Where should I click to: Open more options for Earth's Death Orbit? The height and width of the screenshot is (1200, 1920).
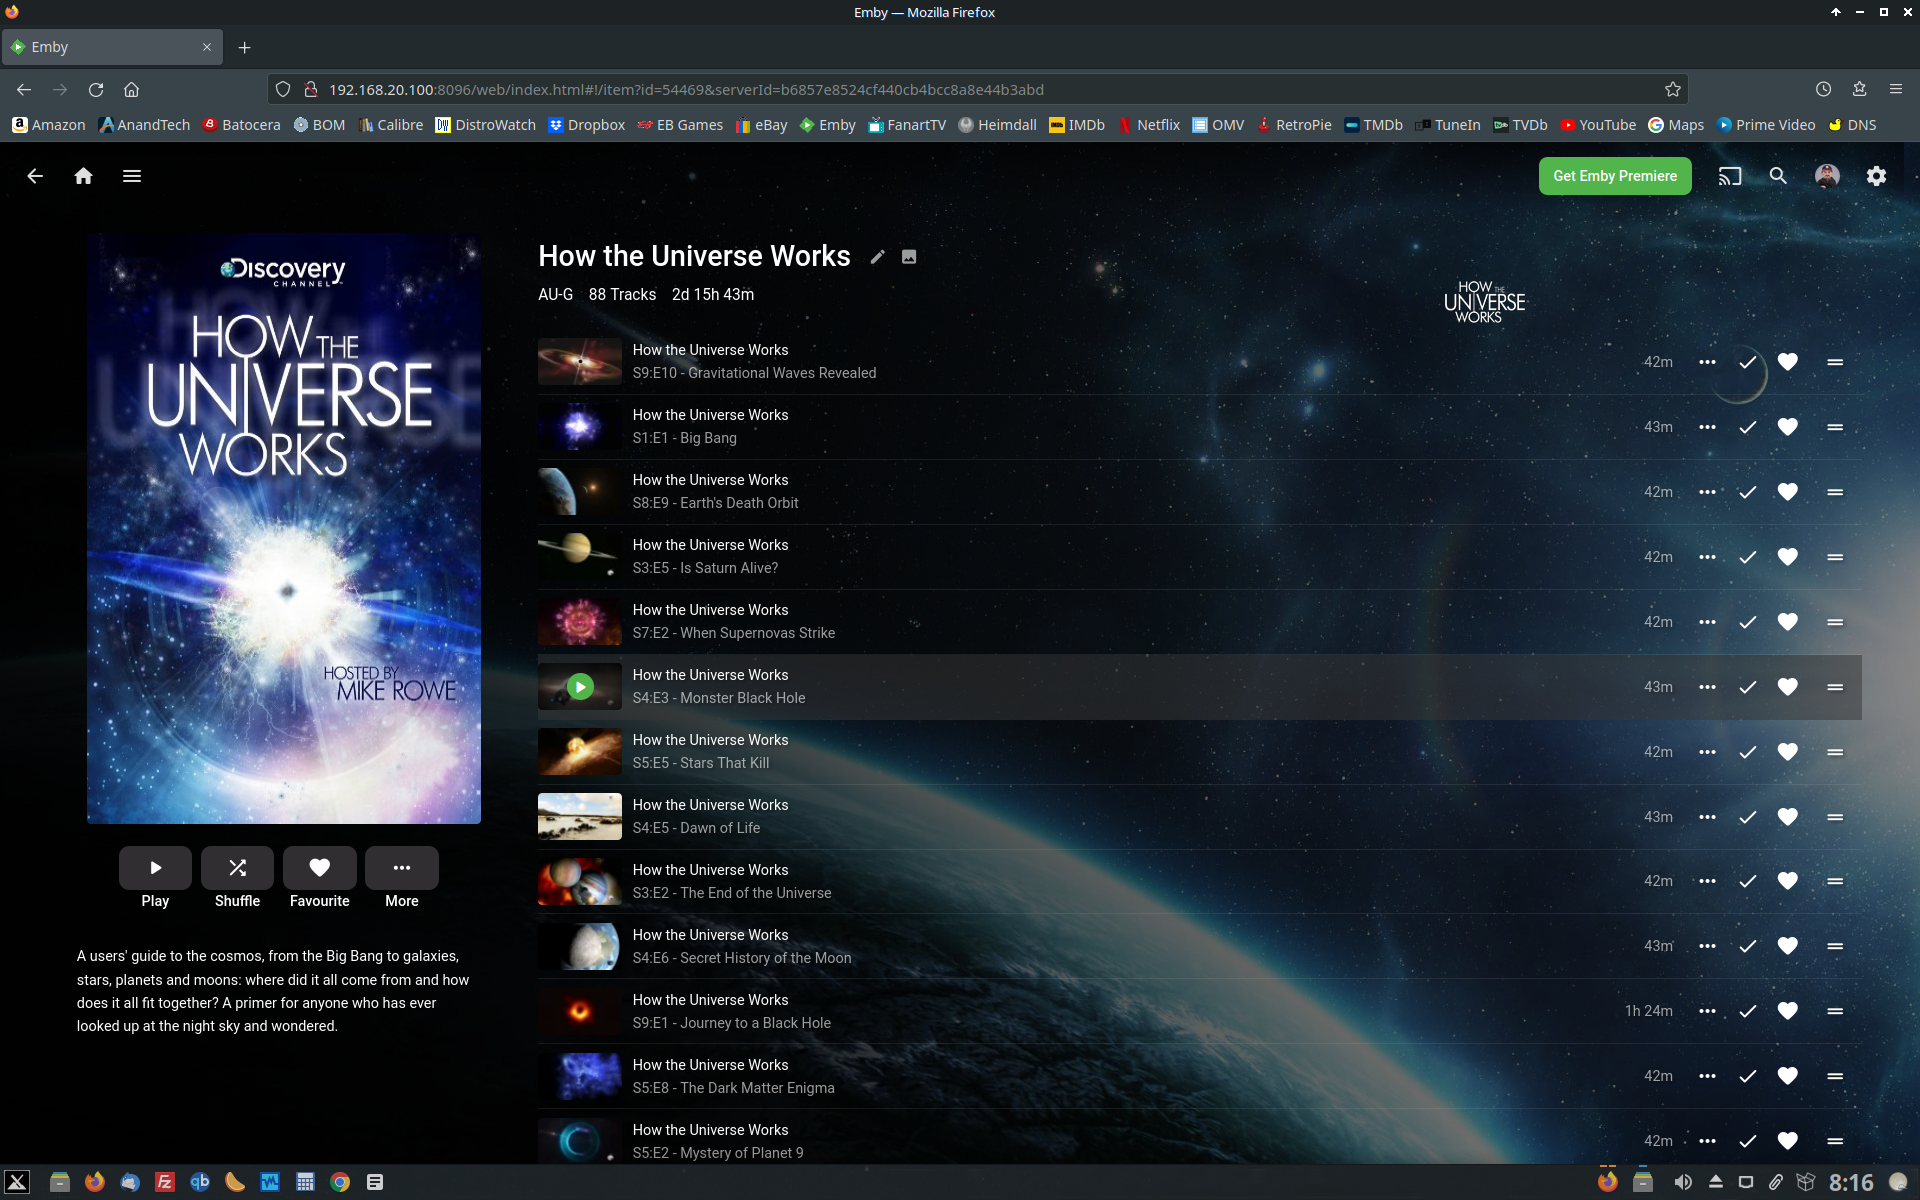pyautogui.click(x=1707, y=492)
